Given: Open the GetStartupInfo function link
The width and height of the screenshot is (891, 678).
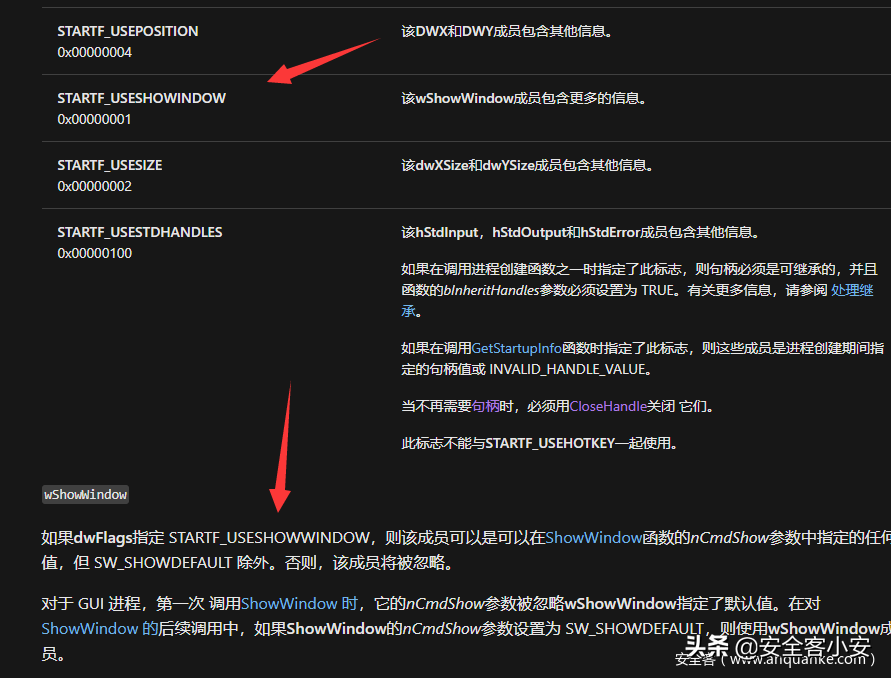Looking at the screenshot, I should tap(517, 348).
